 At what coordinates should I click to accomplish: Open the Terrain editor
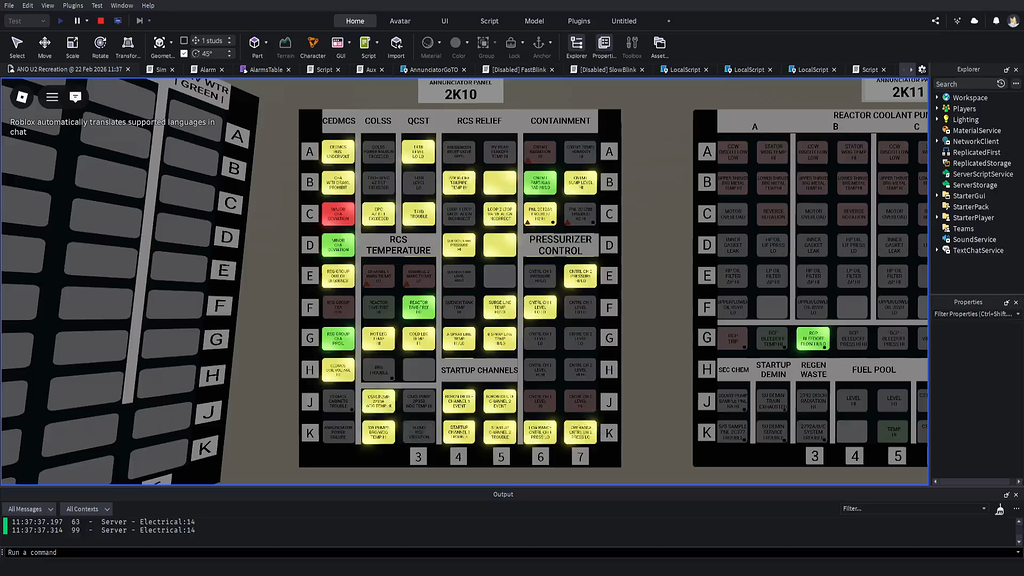285,46
